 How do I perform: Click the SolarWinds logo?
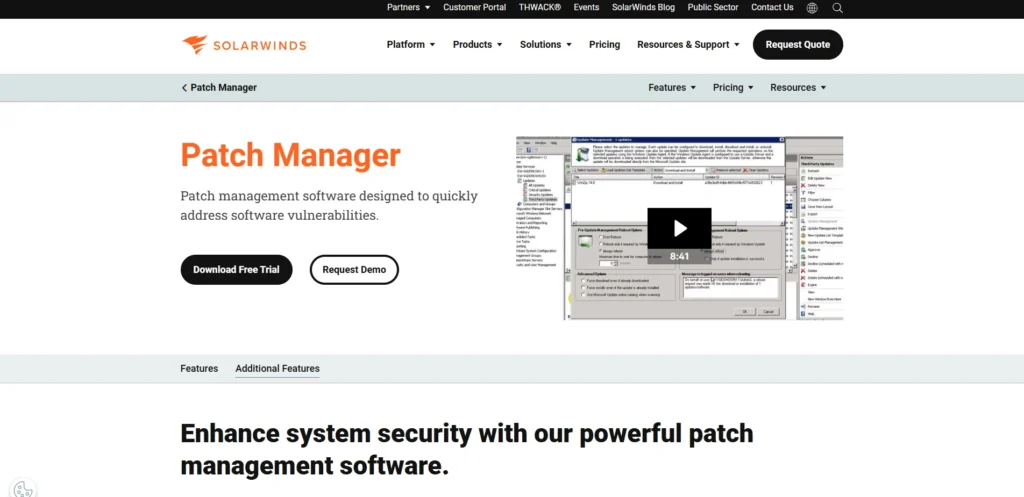click(244, 45)
